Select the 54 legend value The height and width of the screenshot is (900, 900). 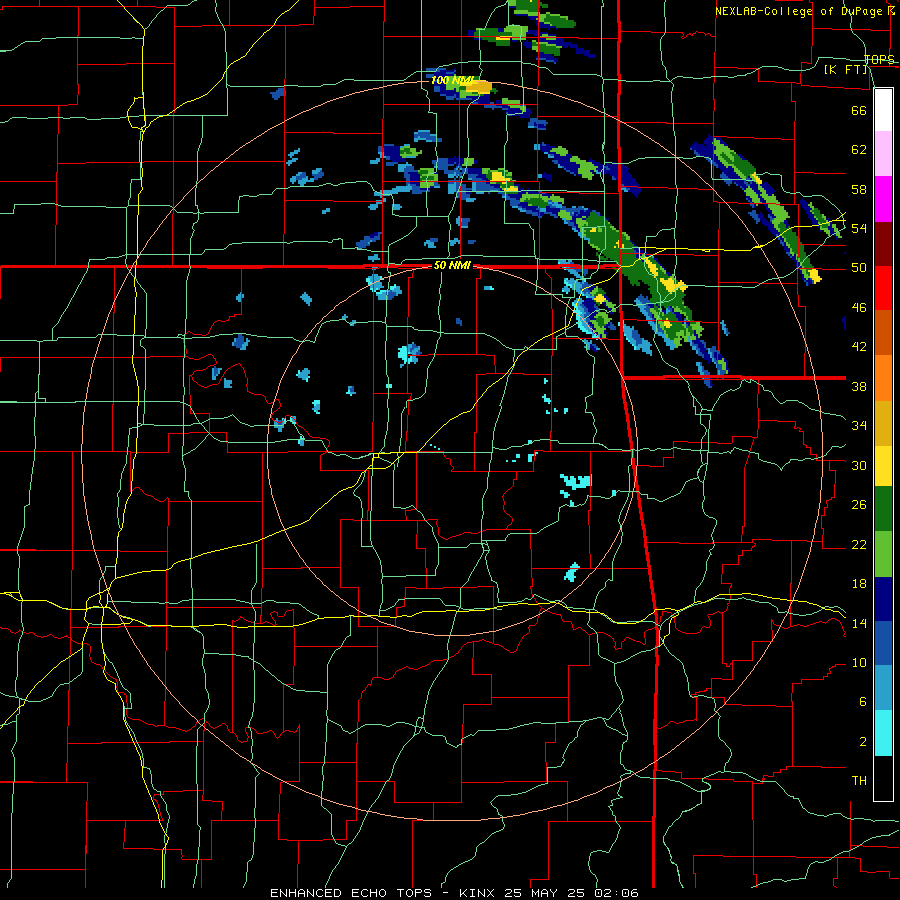coord(859,228)
